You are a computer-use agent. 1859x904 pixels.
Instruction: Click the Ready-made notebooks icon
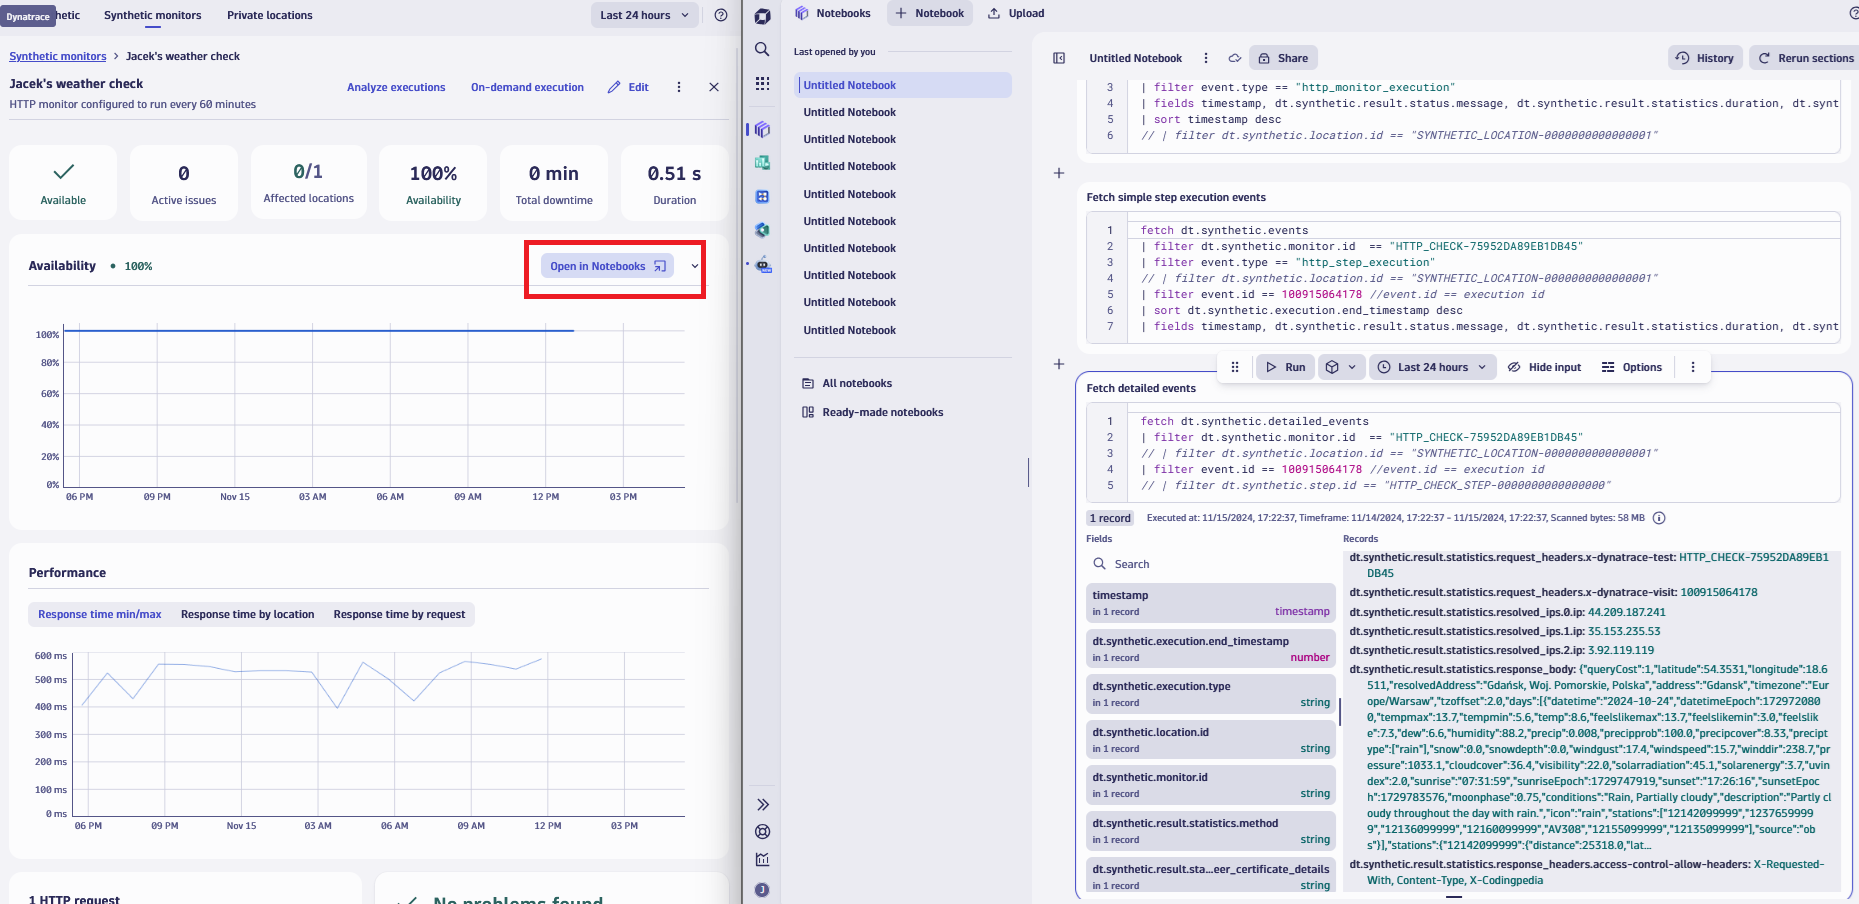click(x=808, y=412)
